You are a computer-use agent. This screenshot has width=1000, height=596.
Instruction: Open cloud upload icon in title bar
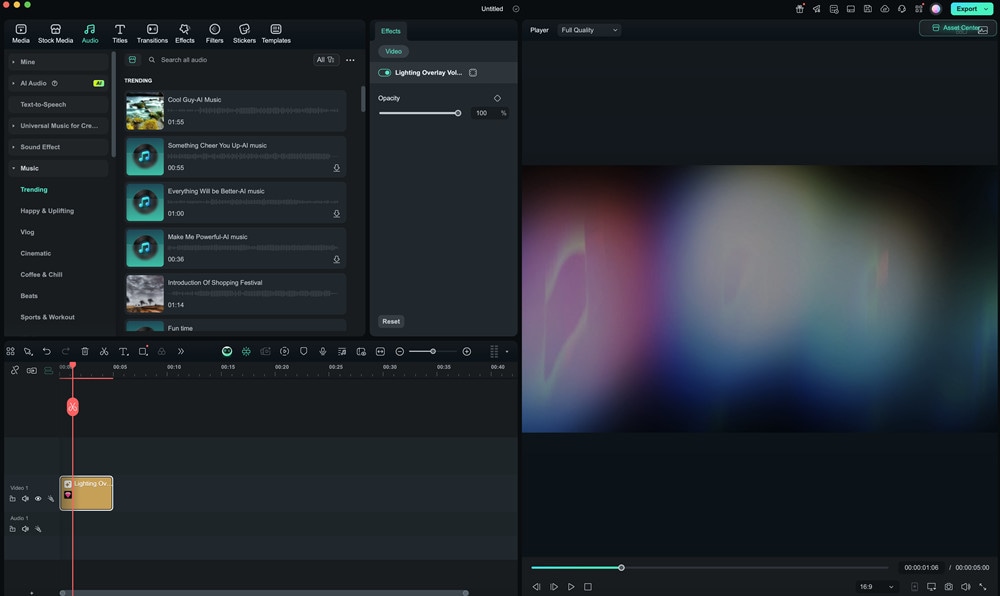885,9
